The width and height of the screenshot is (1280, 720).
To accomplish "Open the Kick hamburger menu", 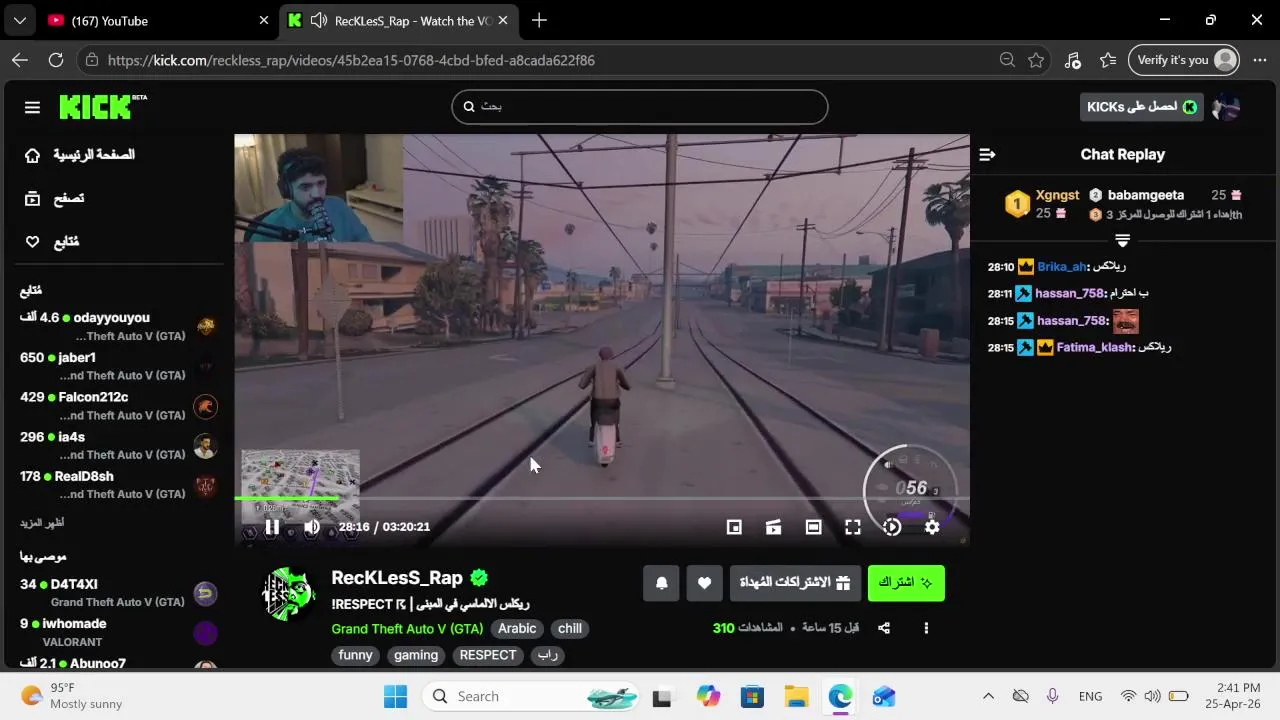I will [32, 107].
